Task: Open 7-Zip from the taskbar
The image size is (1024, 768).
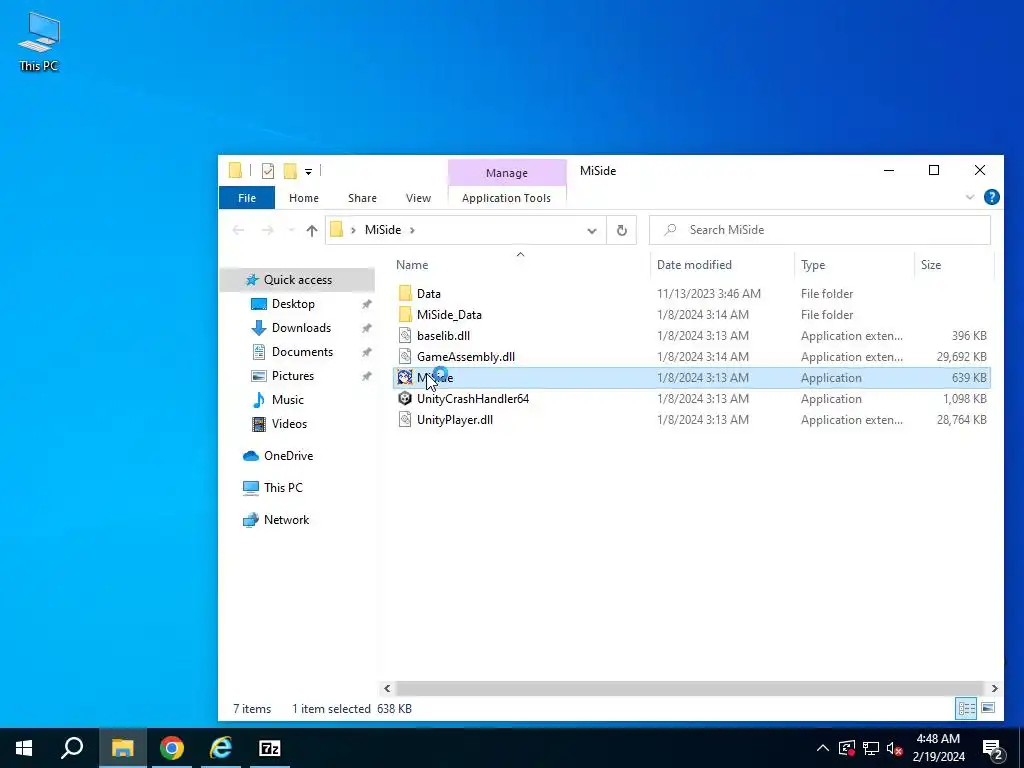Action: click(x=270, y=748)
